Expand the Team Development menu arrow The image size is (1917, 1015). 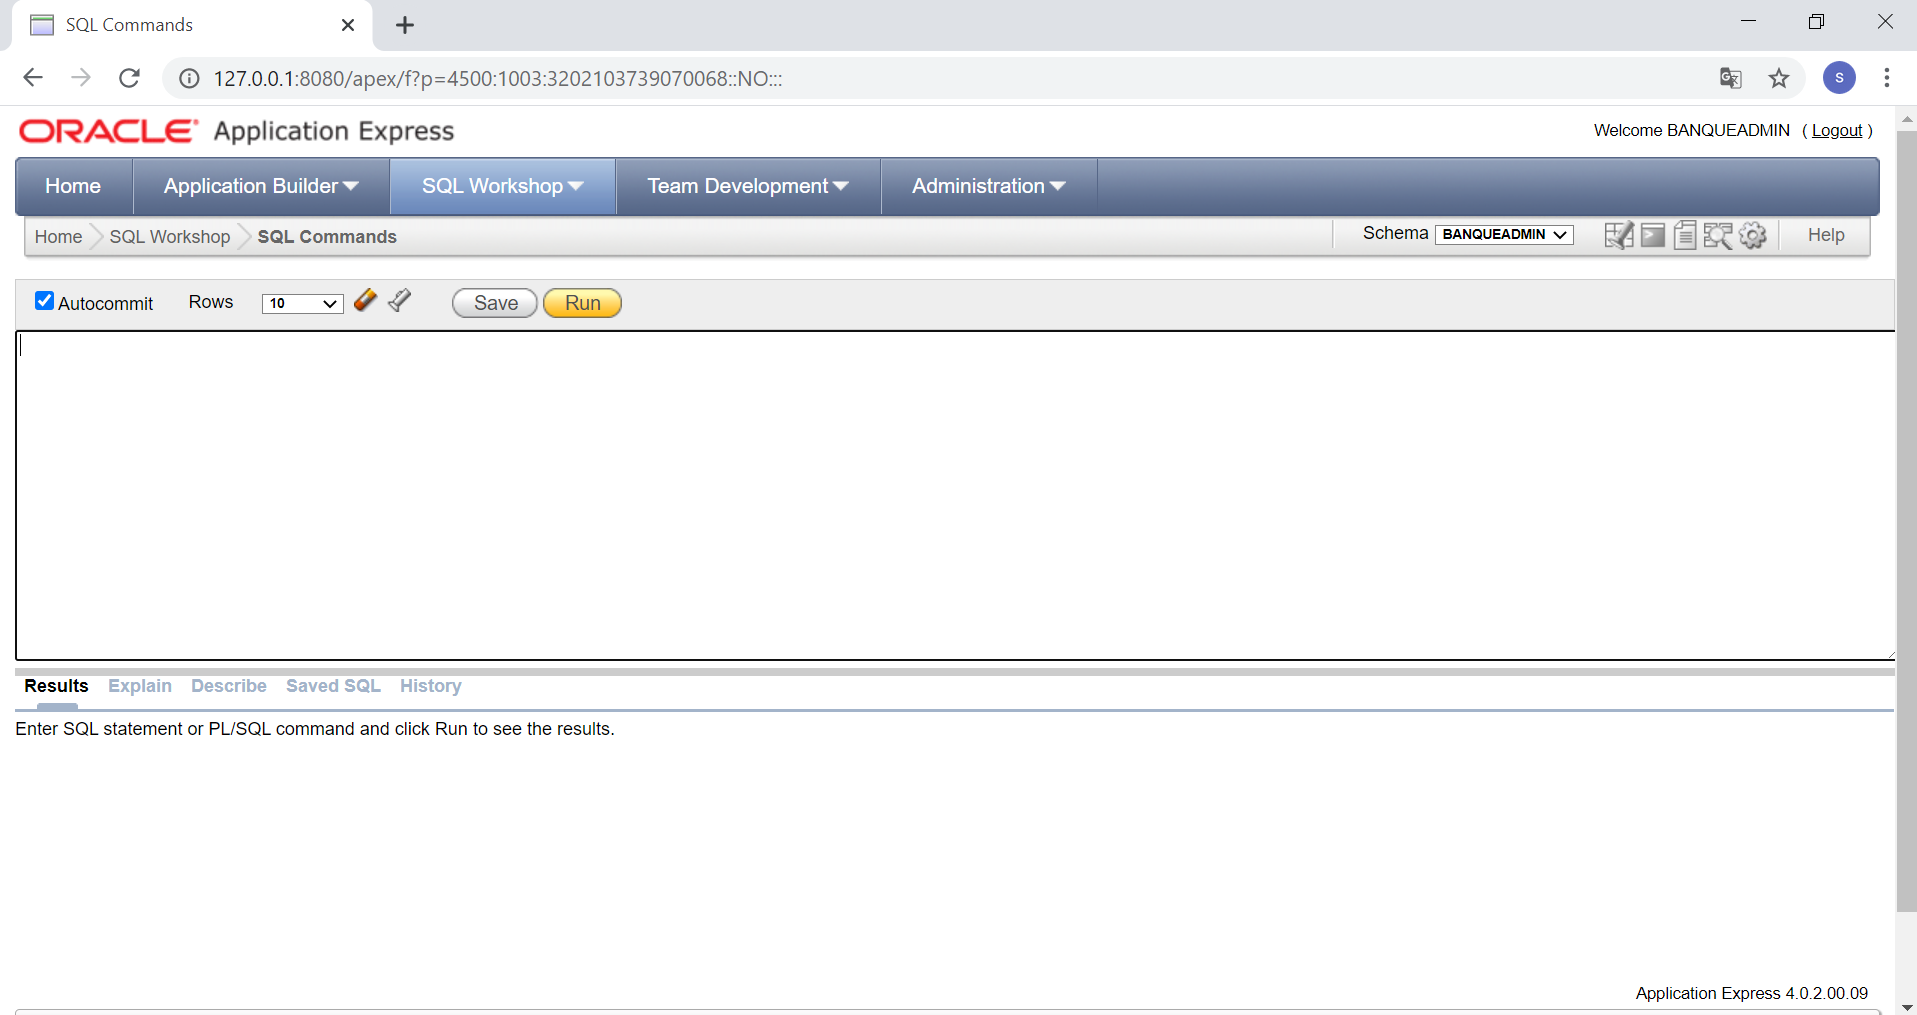(841, 186)
